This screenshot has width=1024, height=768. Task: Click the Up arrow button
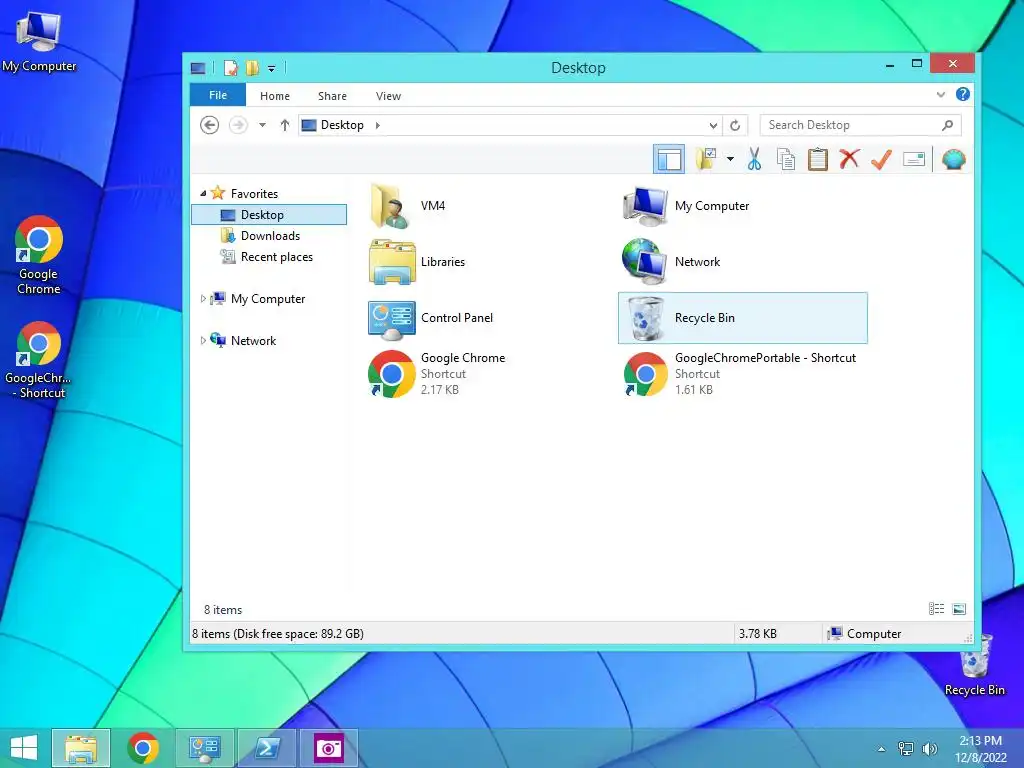[285, 125]
